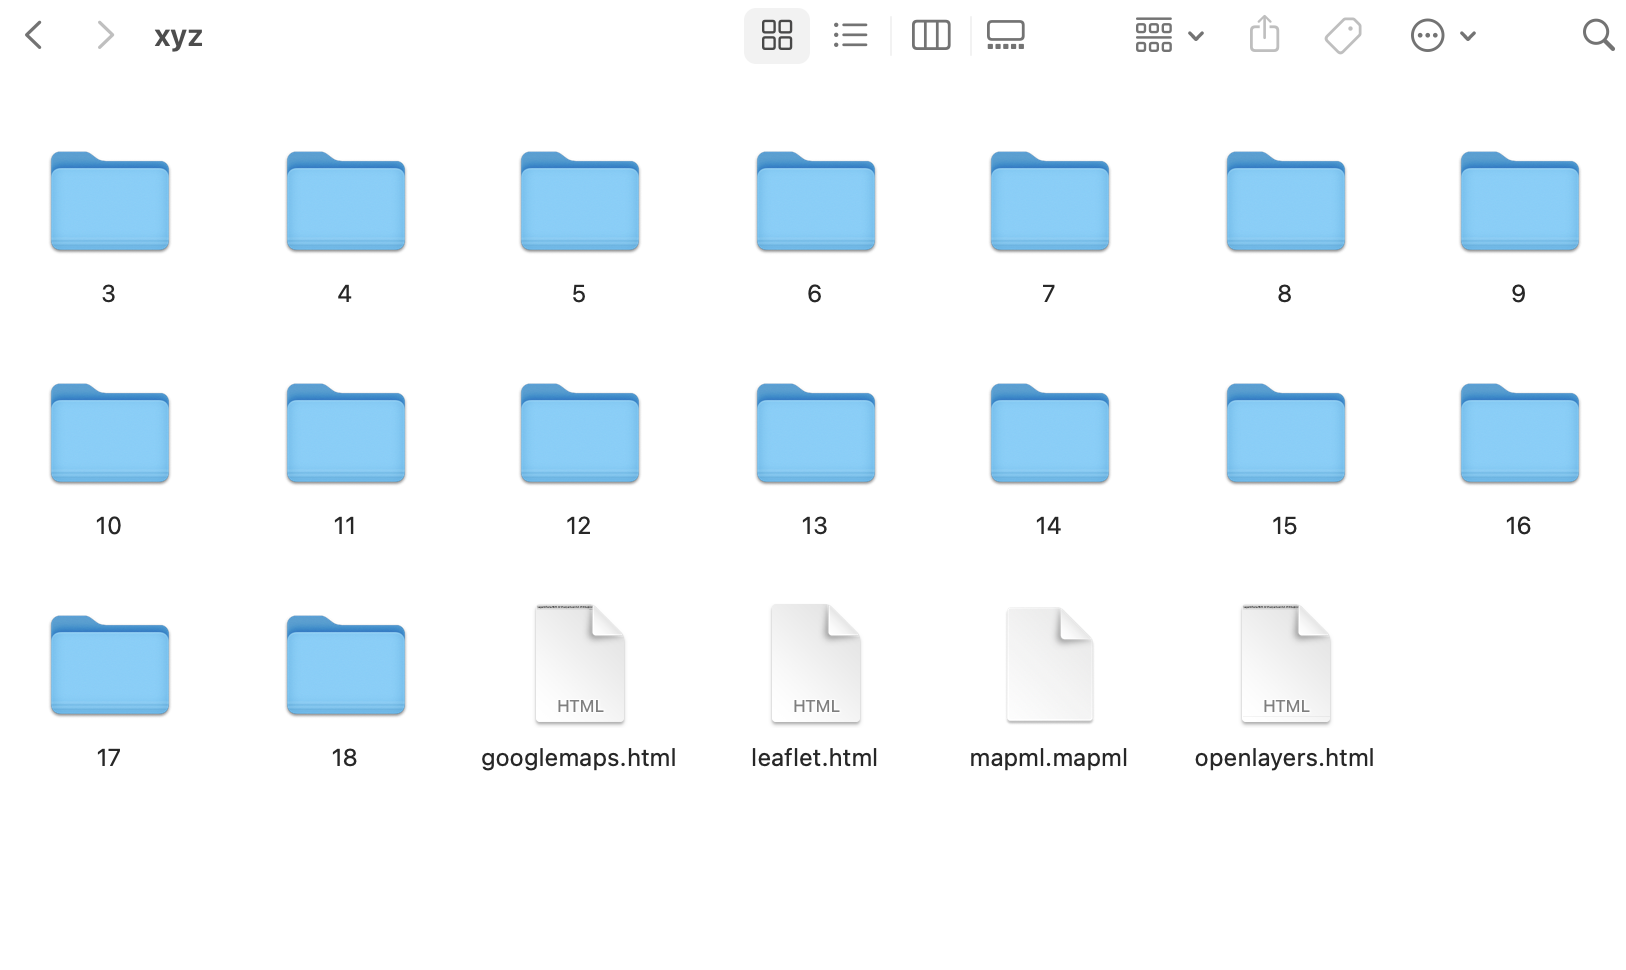Open the Edit Tags button
The width and height of the screenshot is (1626, 970).
pos(1343,36)
